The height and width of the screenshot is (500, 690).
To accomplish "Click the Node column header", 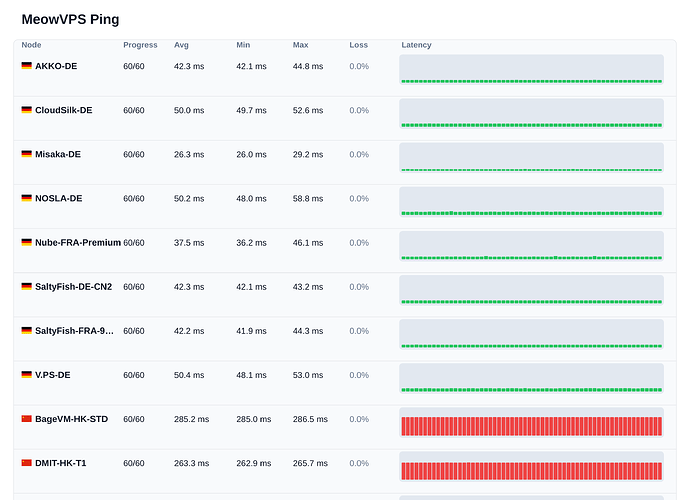I will point(31,45).
